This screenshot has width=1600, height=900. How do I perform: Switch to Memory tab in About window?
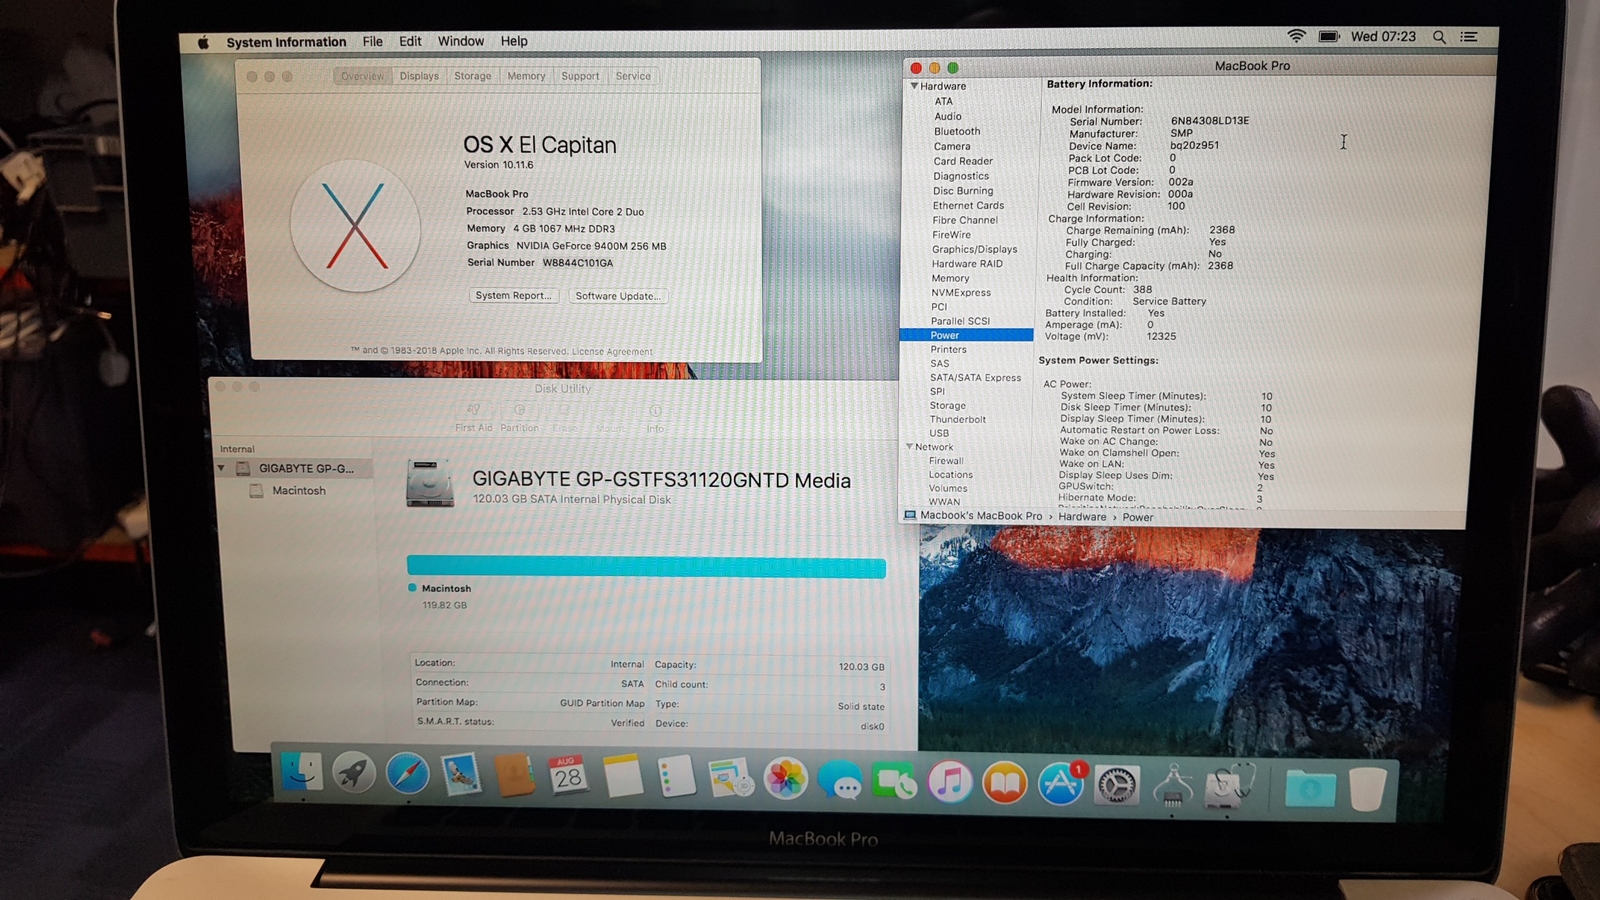tap(526, 76)
